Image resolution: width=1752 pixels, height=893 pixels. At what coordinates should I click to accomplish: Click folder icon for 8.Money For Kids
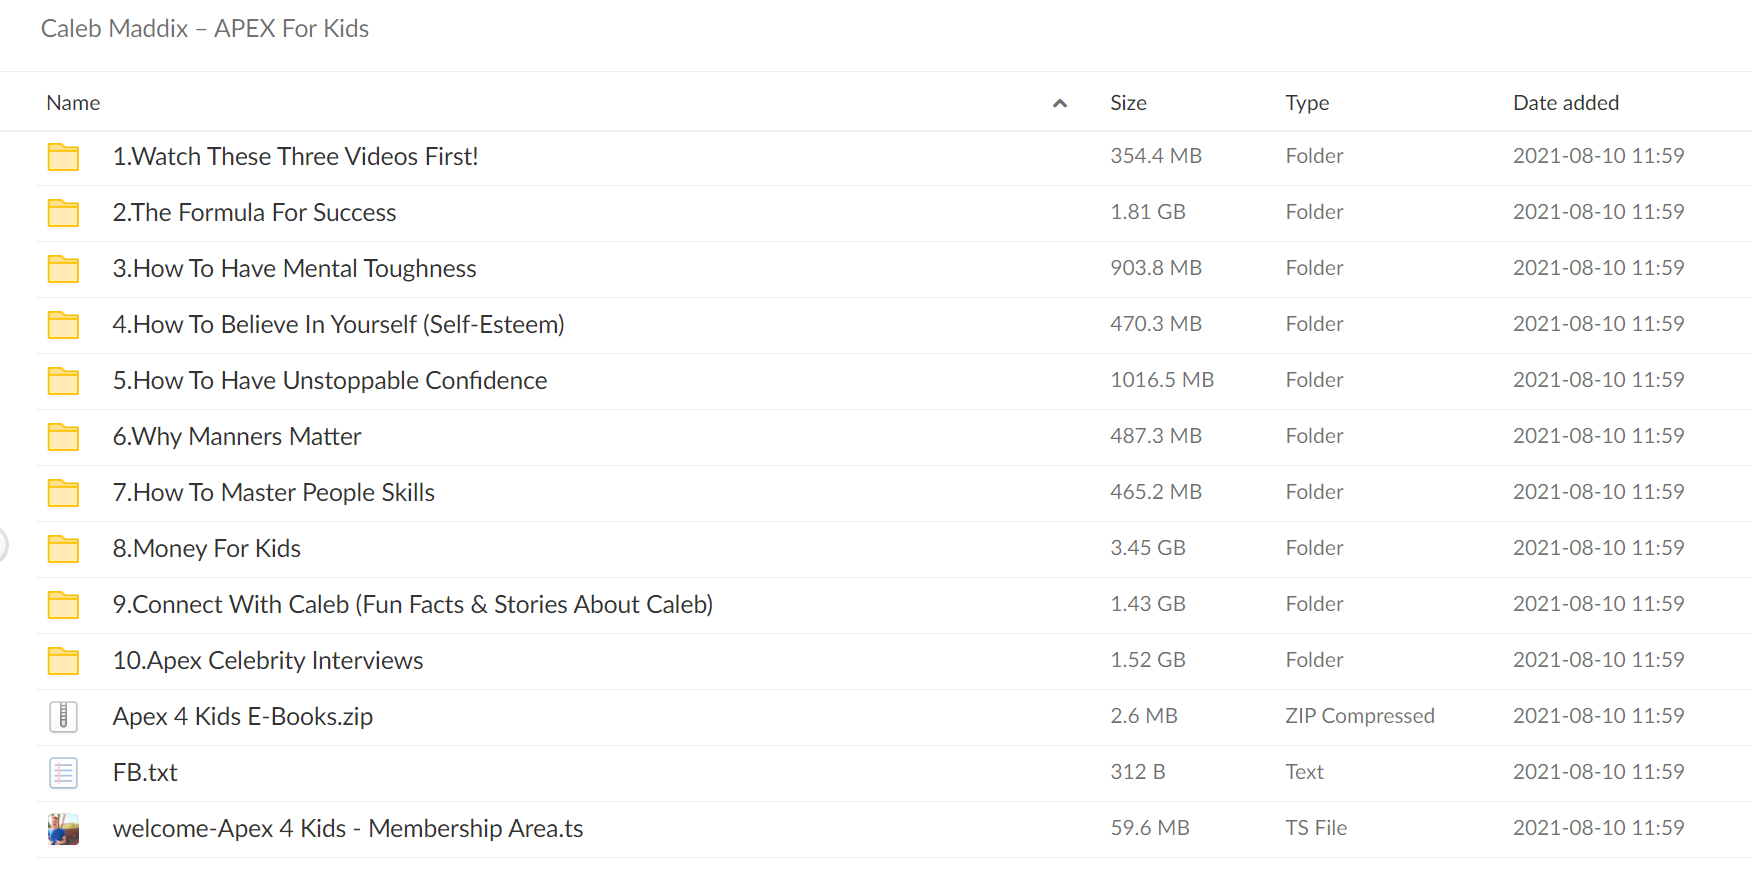63,549
